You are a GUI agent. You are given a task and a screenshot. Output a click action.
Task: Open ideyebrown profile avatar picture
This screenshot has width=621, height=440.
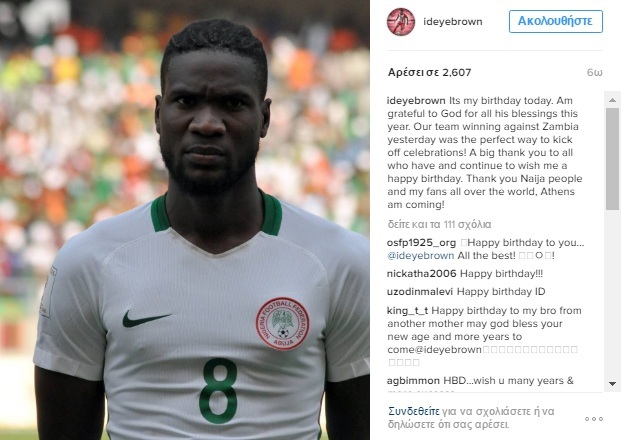(x=401, y=22)
